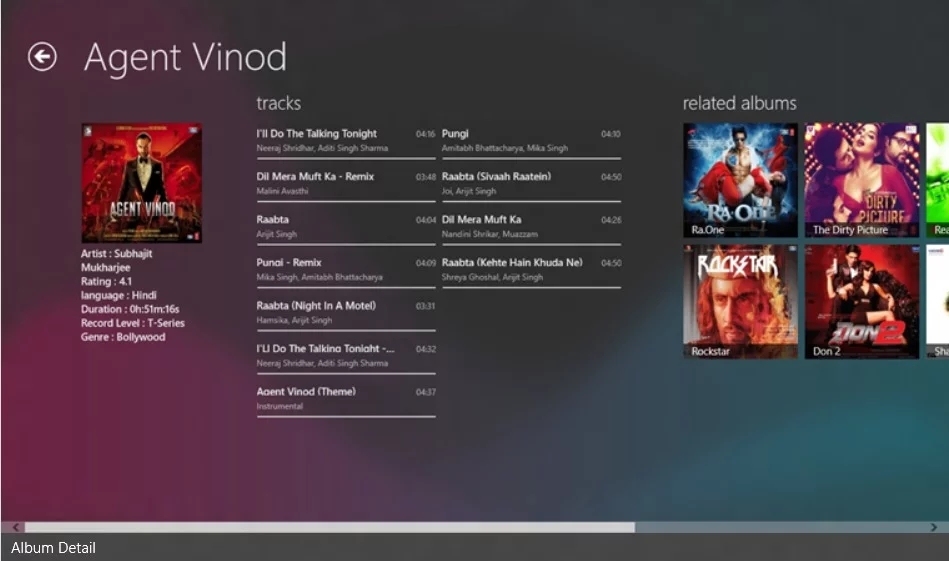
Task: Play Dil Mera Muft Ka 04:26 track
Action: coord(531,227)
